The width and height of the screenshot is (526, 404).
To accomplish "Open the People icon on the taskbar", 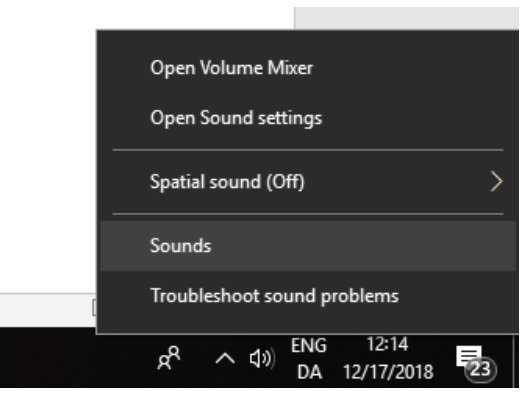I will 169,358.
